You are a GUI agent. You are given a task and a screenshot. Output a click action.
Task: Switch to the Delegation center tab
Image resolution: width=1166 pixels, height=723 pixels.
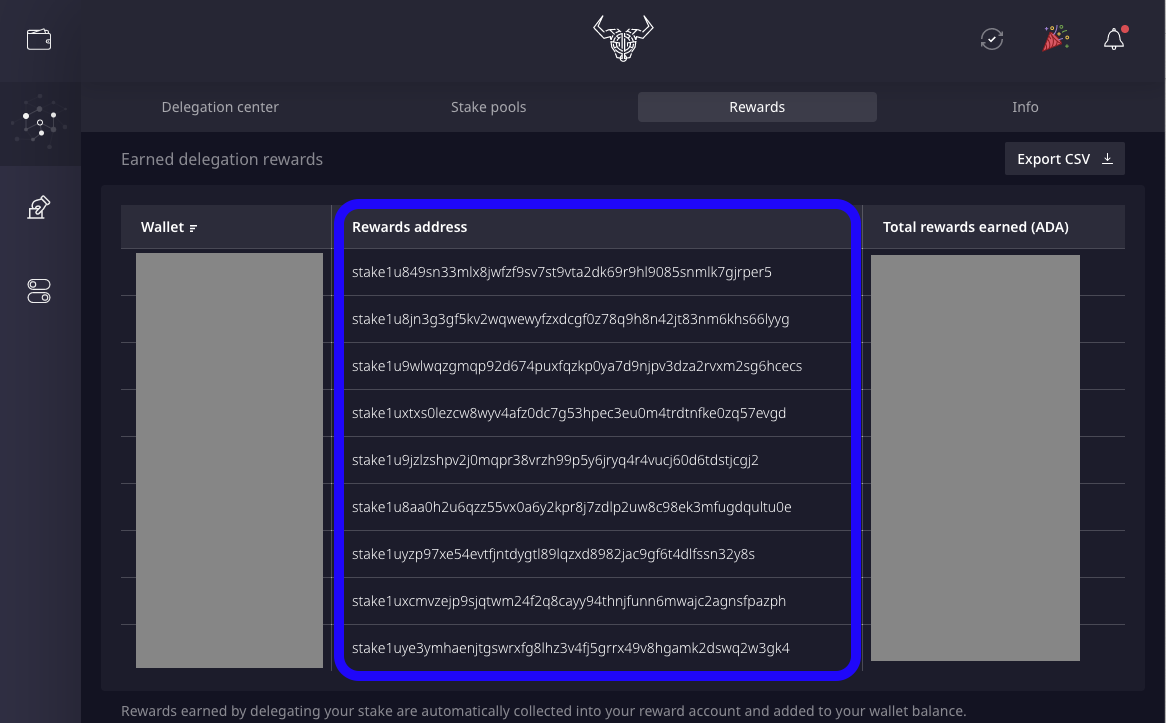tap(220, 107)
